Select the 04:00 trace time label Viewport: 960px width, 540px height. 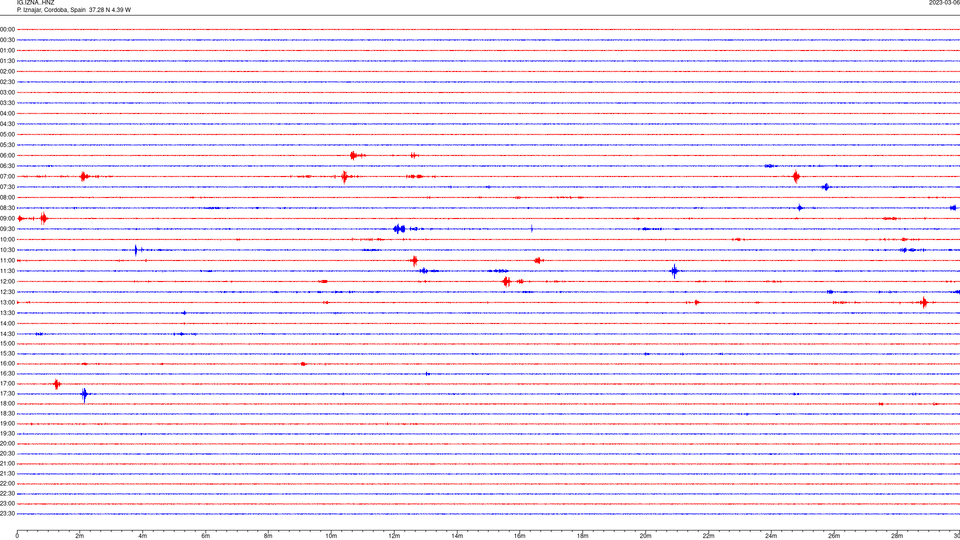(7, 113)
